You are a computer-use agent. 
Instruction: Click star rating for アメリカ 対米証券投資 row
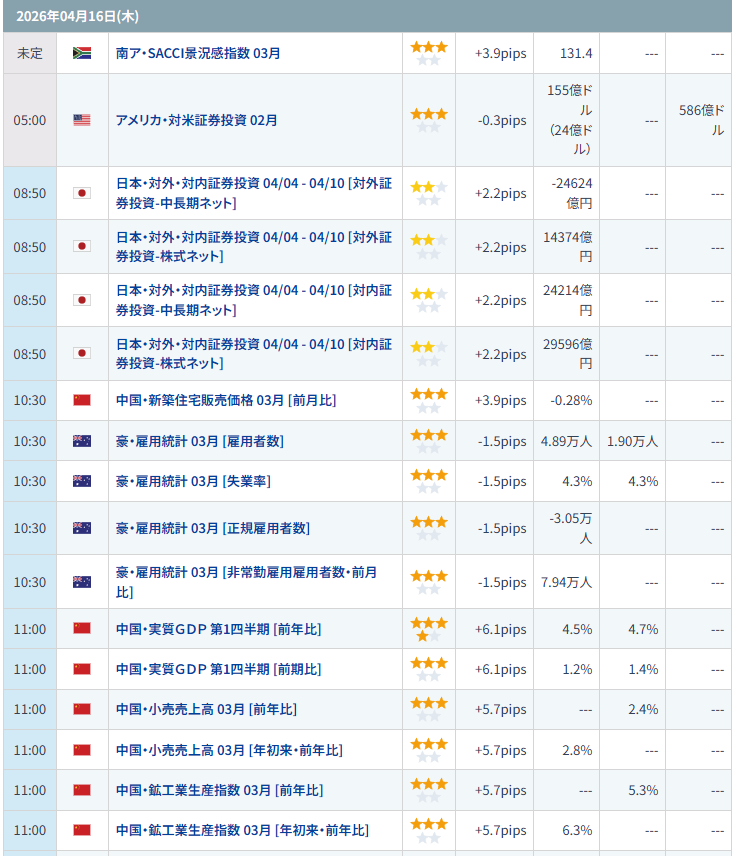coord(429,120)
